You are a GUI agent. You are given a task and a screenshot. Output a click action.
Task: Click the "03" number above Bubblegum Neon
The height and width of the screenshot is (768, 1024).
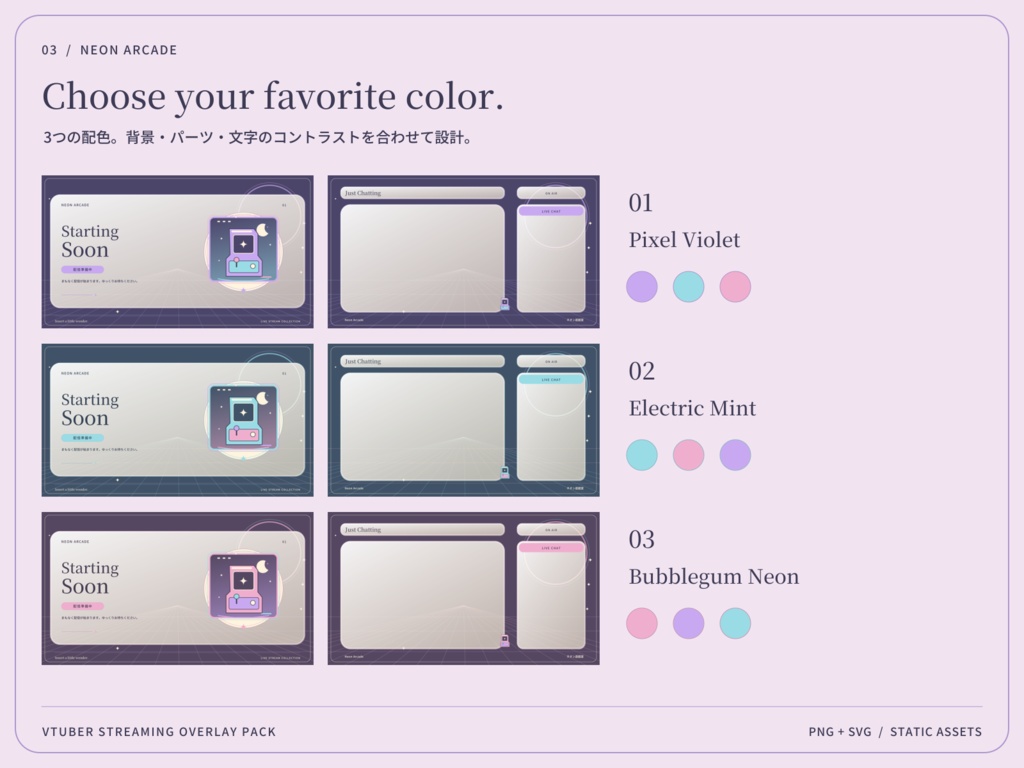(641, 540)
